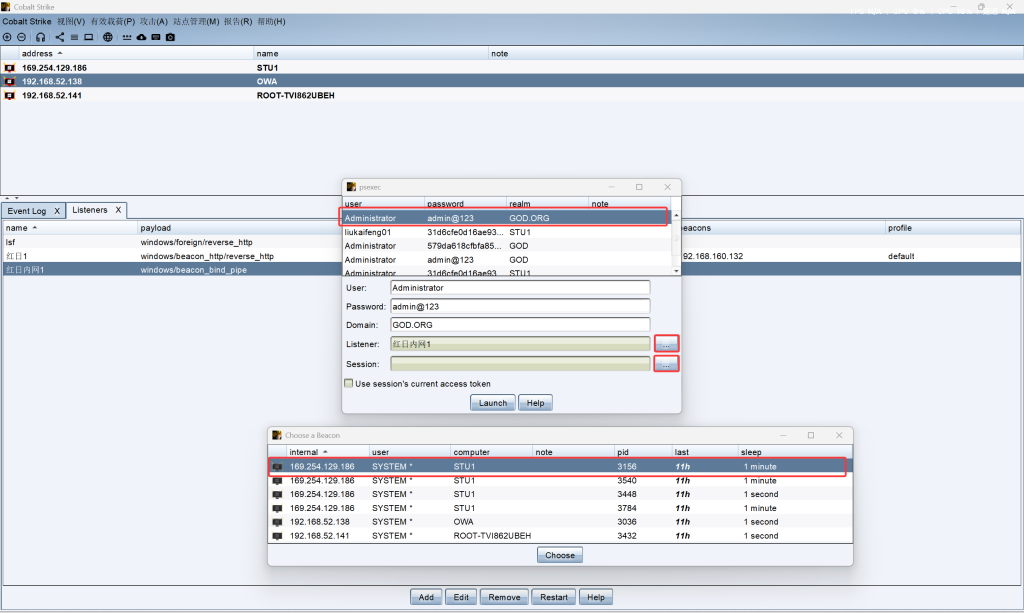Open the 攻击(A) menu
Screen dimensions: 1024x613
click(153, 22)
